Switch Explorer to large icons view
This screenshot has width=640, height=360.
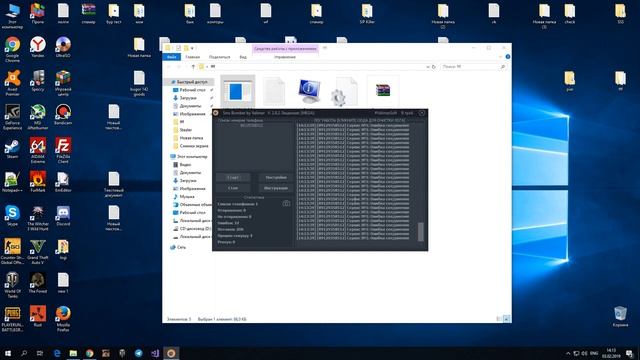(506, 319)
